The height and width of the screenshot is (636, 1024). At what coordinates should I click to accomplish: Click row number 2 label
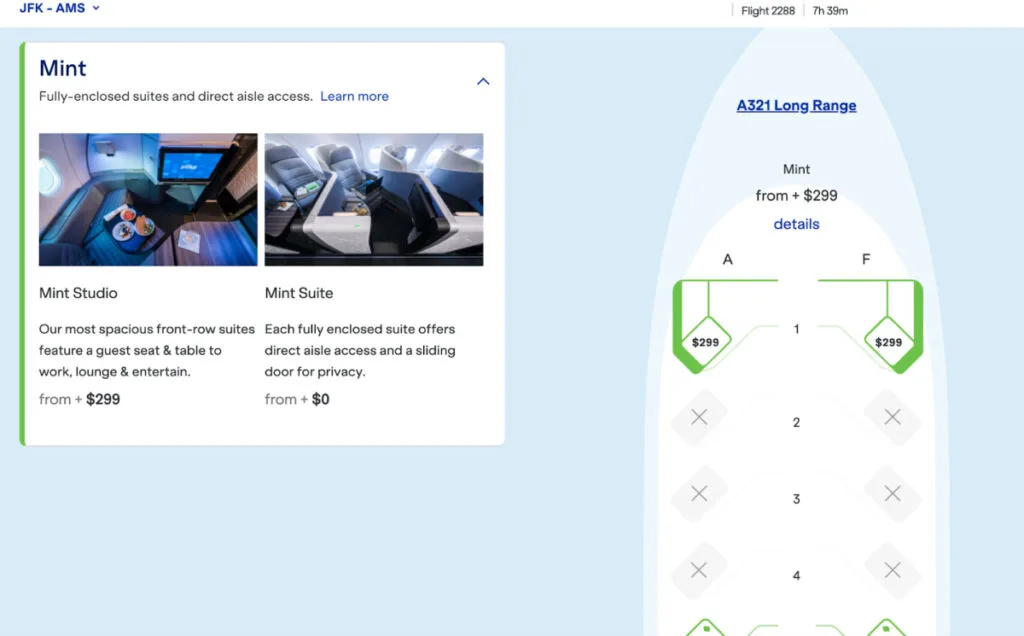click(796, 422)
